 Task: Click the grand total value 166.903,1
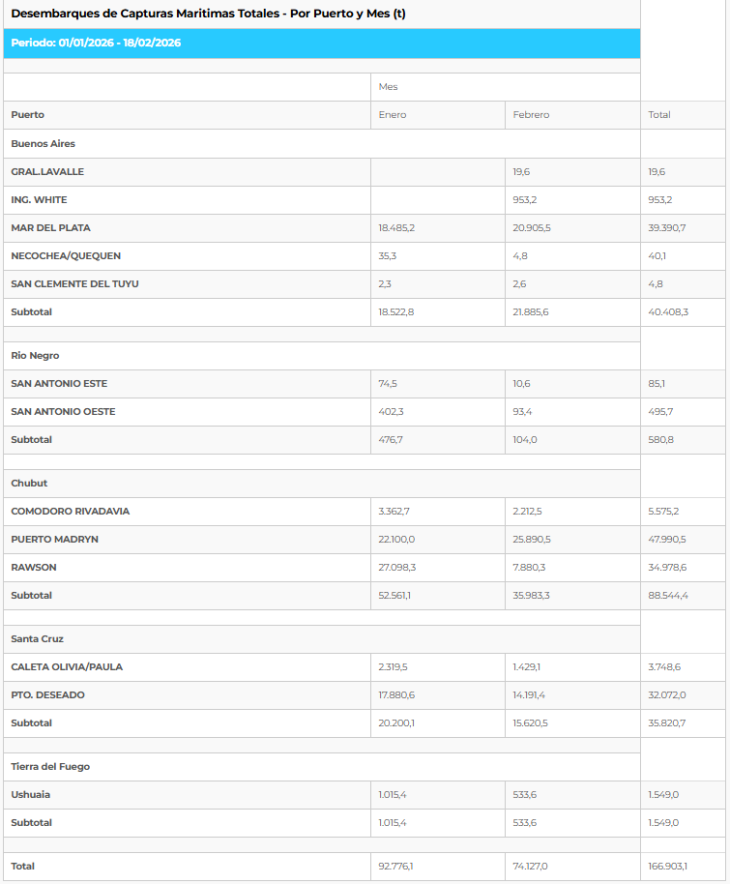click(x=668, y=866)
